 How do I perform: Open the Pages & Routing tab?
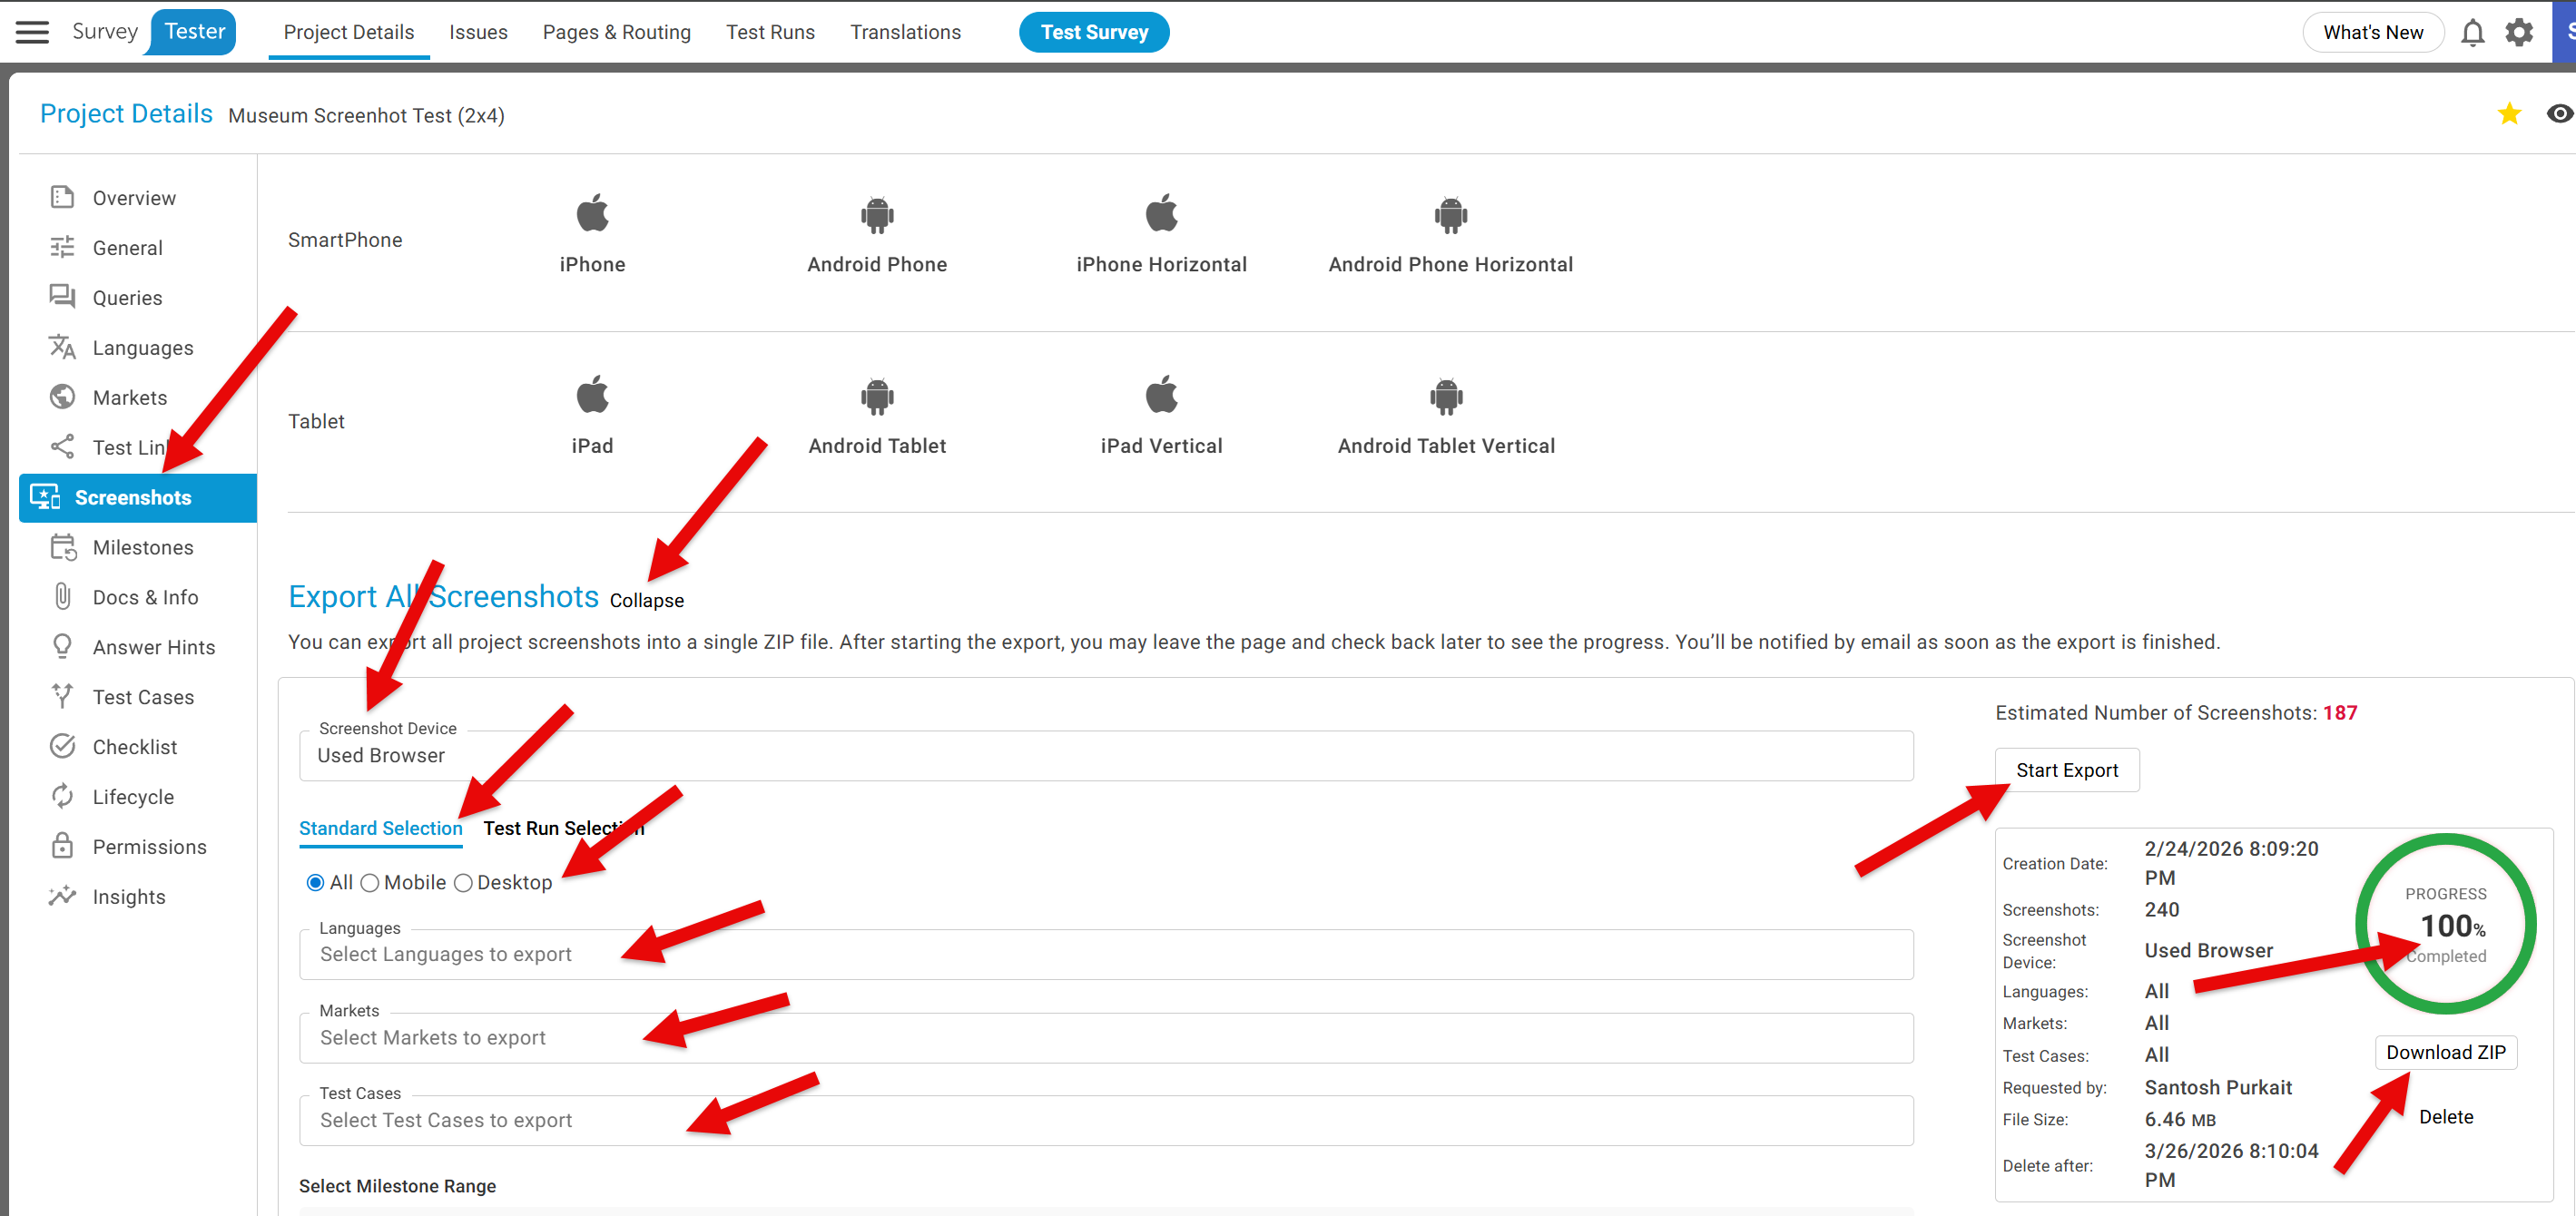[x=616, y=32]
